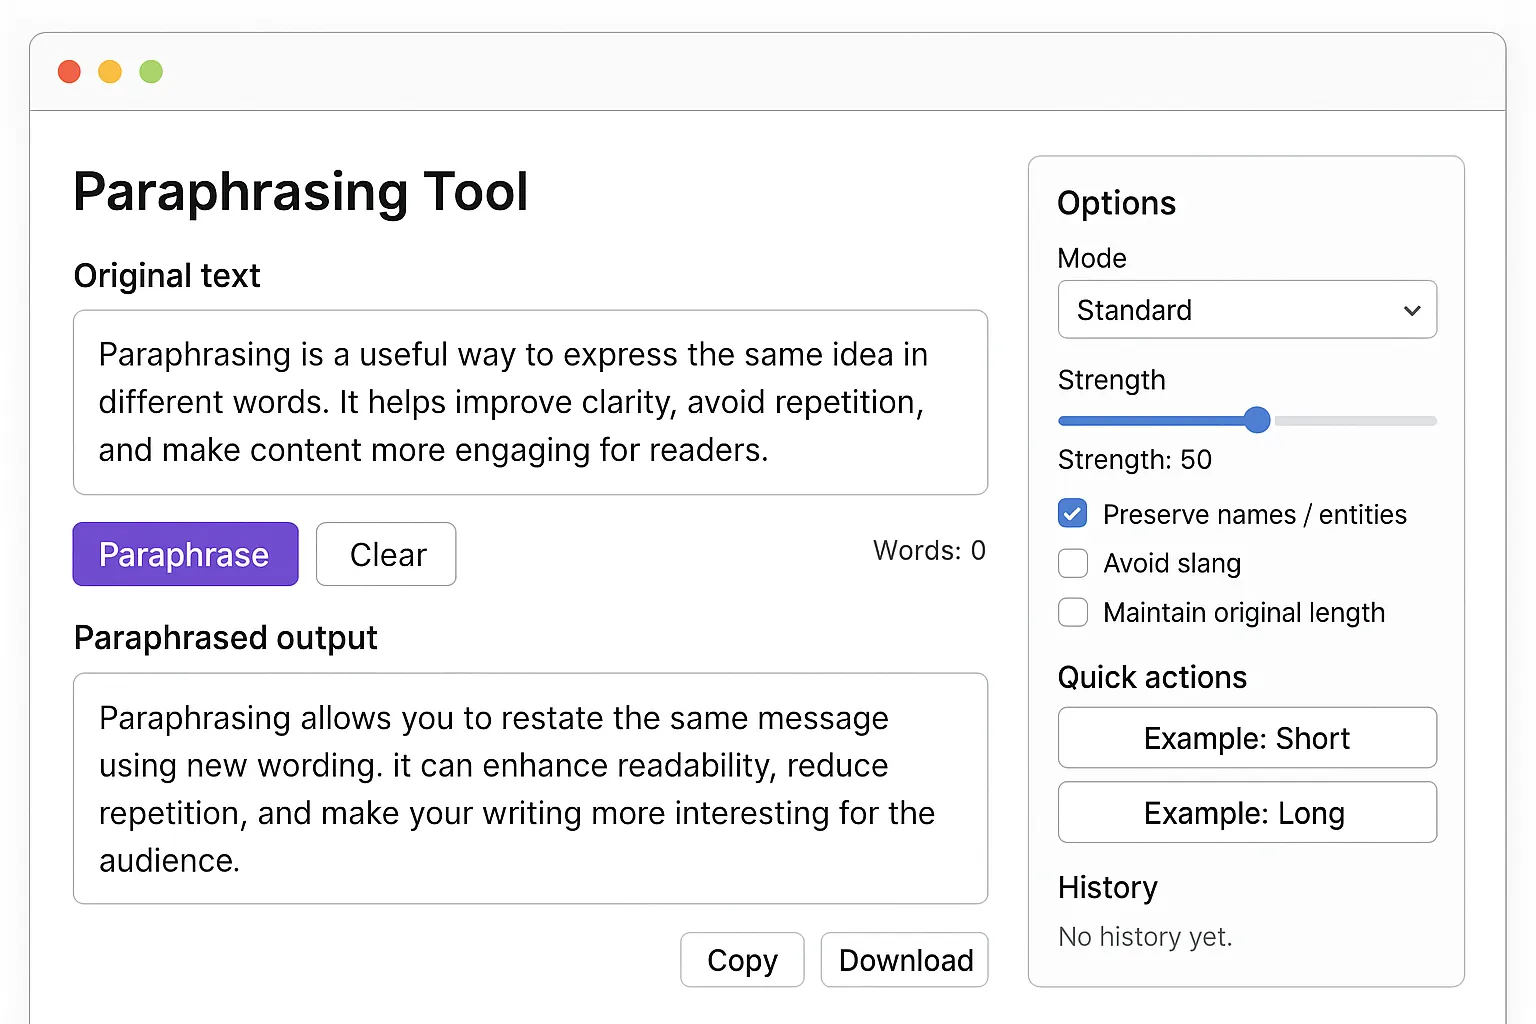Click the Options panel title
This screenshot has width=1536, height=1024.
click(1116, 203)
